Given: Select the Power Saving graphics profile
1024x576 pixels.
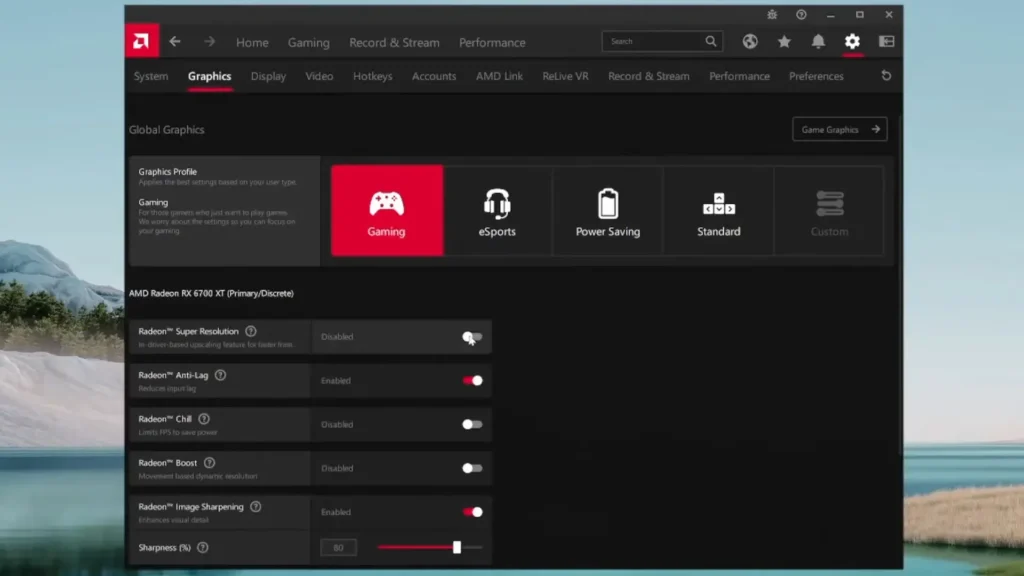Looking at the screenshot, I should tap(608, 210).
